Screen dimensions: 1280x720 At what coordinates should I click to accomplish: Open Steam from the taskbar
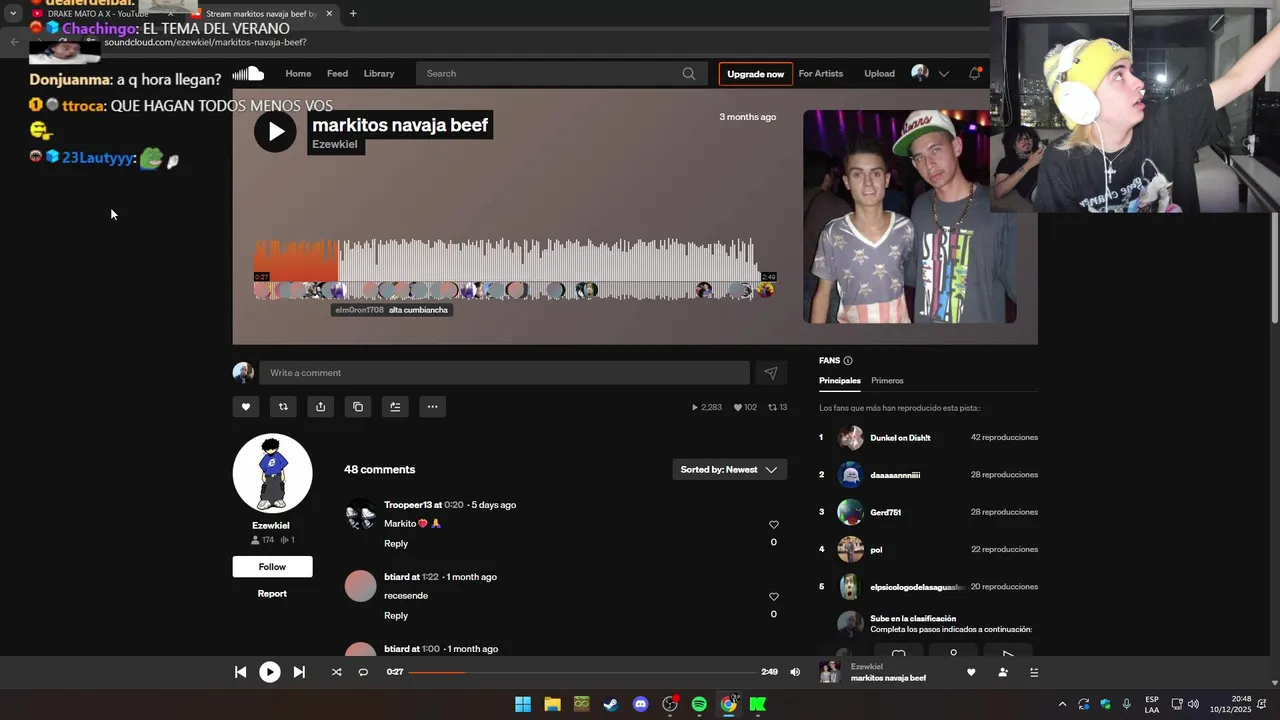611,704
